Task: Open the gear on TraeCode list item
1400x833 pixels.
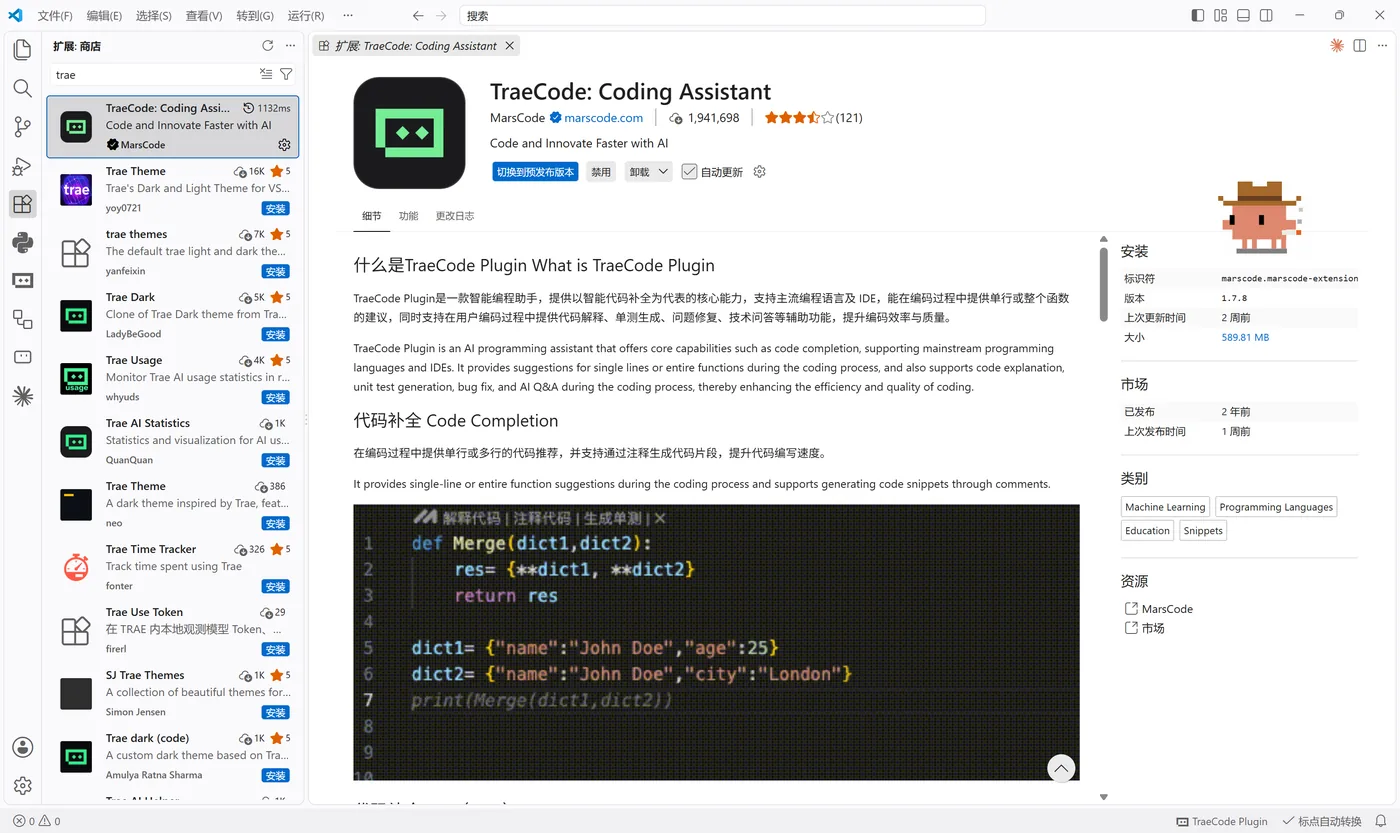Action: click(284, 145)
